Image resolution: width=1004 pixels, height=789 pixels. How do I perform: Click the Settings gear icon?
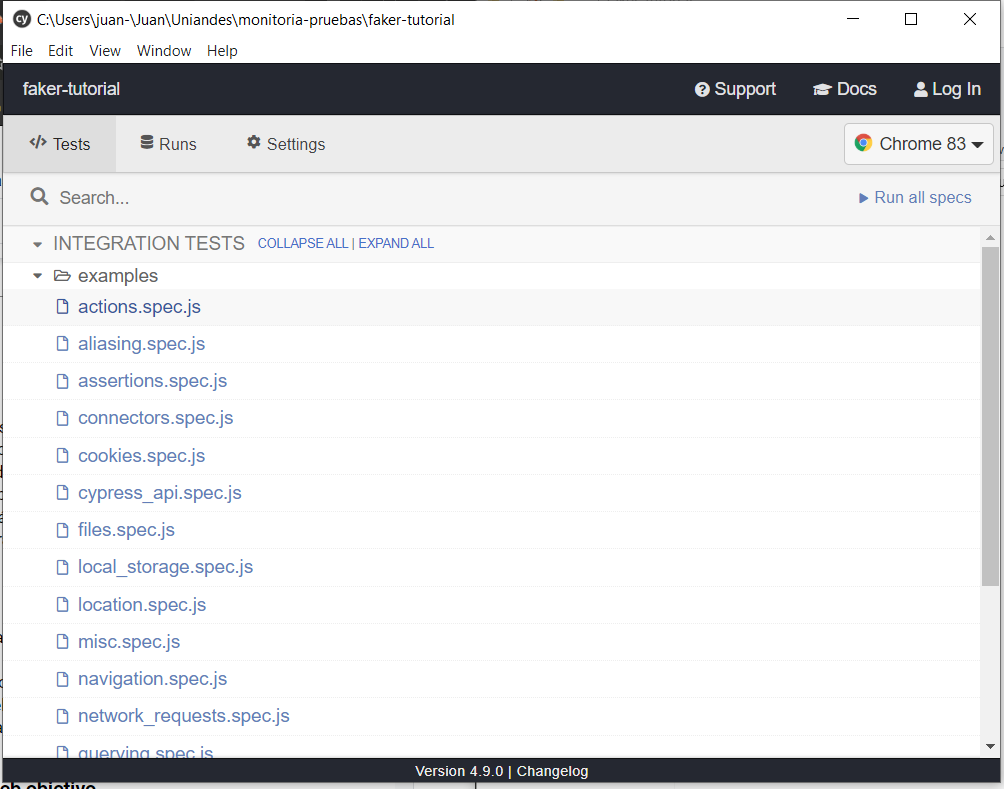coord(254,142)
